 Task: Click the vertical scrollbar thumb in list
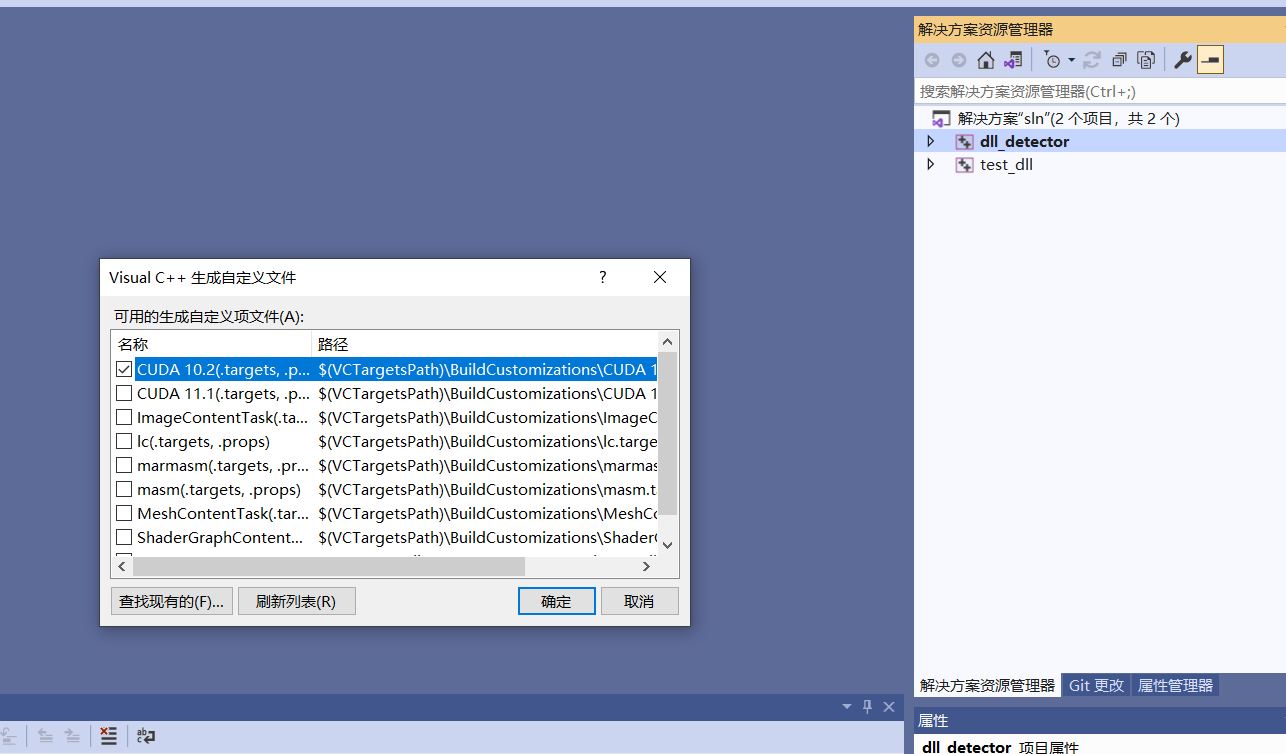point(668,434)
